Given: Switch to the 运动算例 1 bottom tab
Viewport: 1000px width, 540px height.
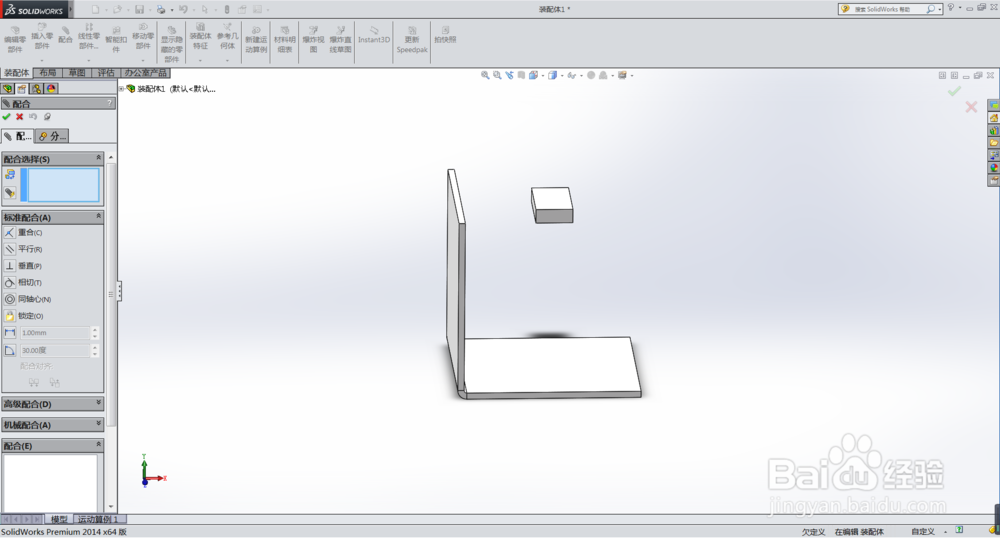Looking at the screenshot, I should click(99, 519).
